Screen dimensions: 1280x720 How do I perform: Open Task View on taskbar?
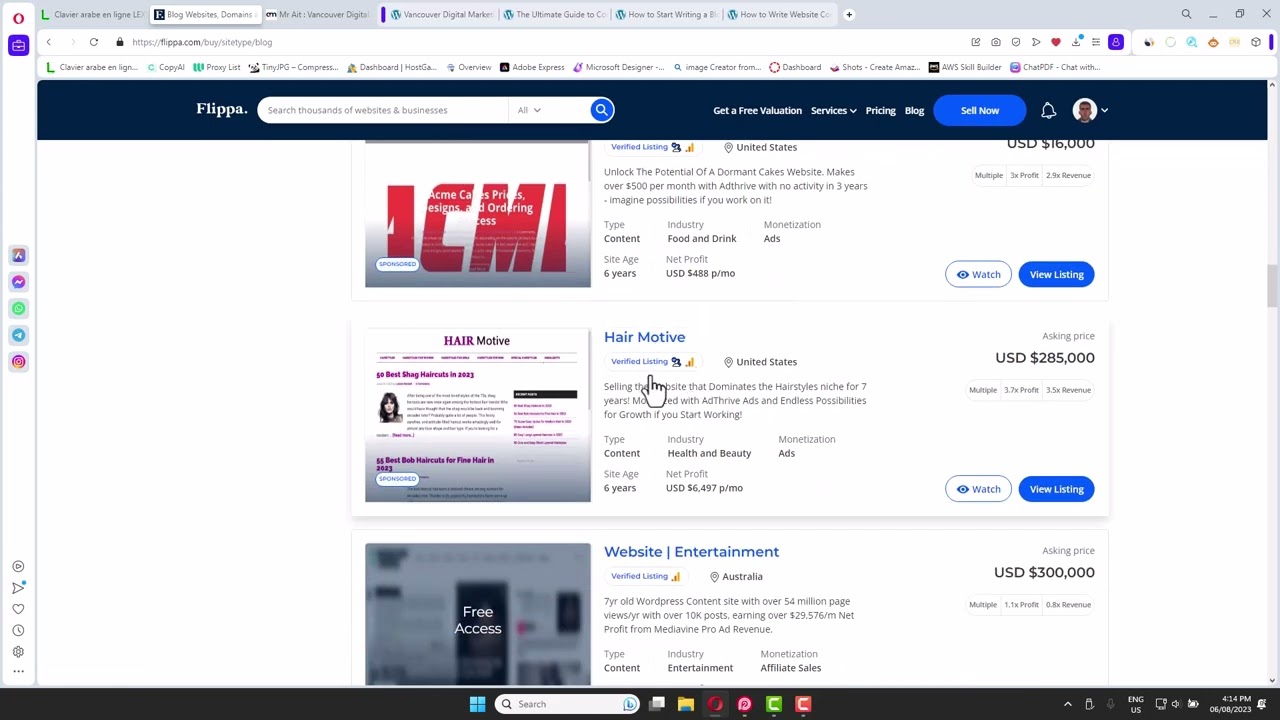pyautogui.click(x=656, y=704)
